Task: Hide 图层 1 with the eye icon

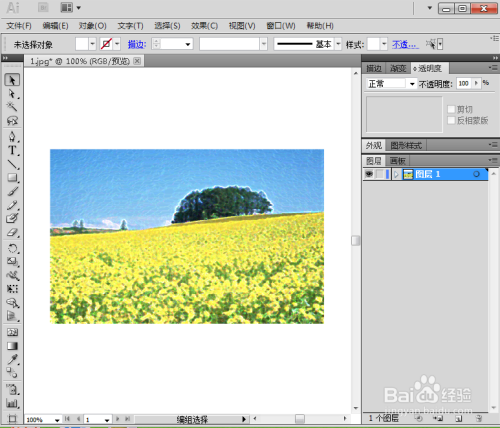Action: click(369, 174)
